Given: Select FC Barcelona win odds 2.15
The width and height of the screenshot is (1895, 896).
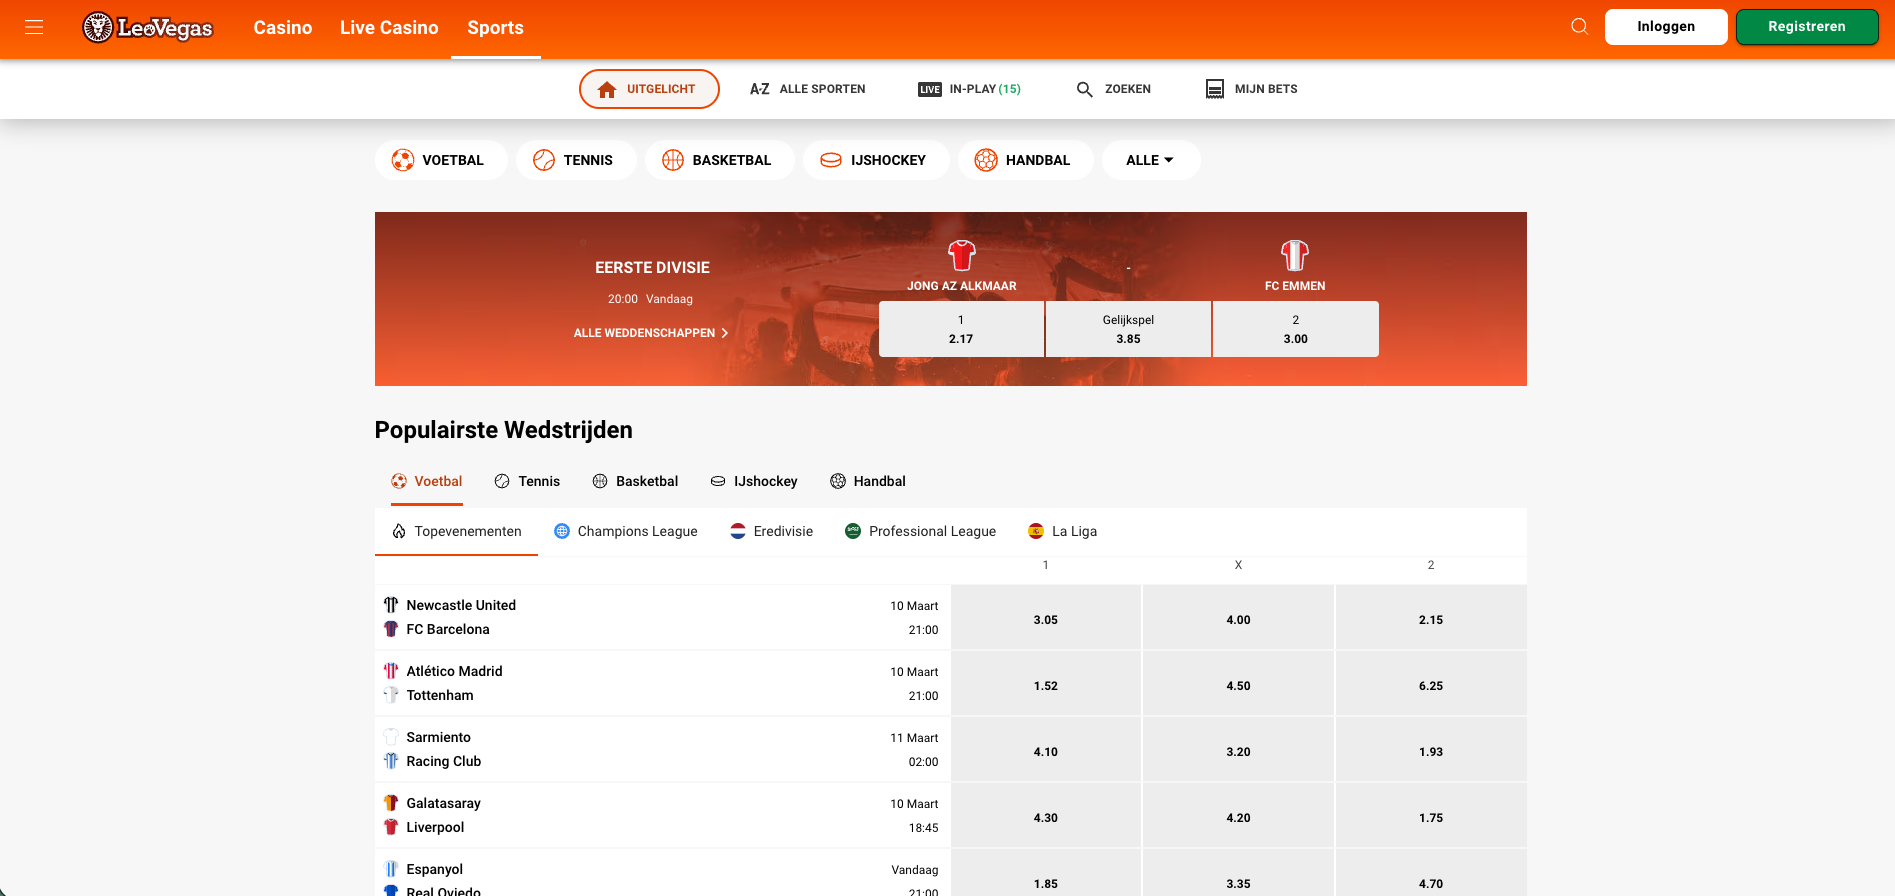Looking at the screenshot, I should [x=1431, y=618].
